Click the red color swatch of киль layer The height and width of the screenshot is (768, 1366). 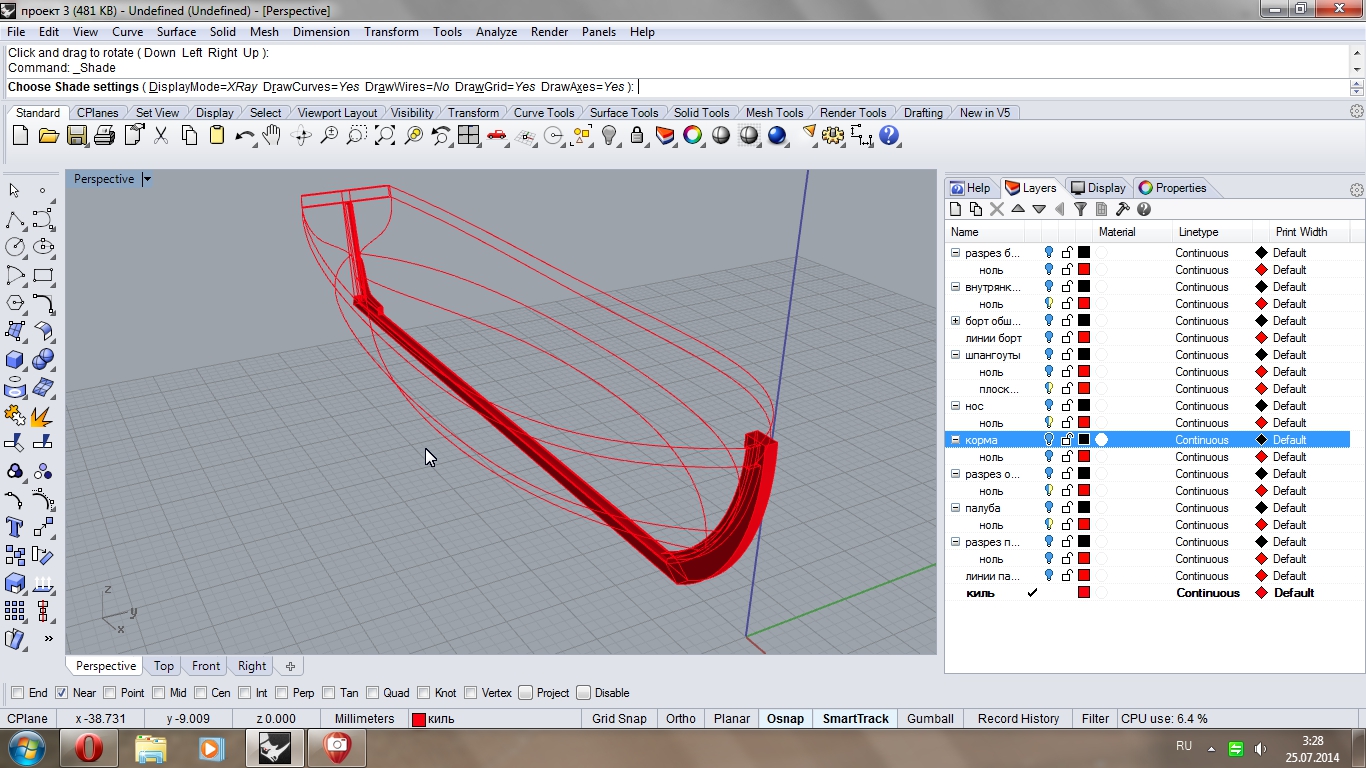[1083, 593]
